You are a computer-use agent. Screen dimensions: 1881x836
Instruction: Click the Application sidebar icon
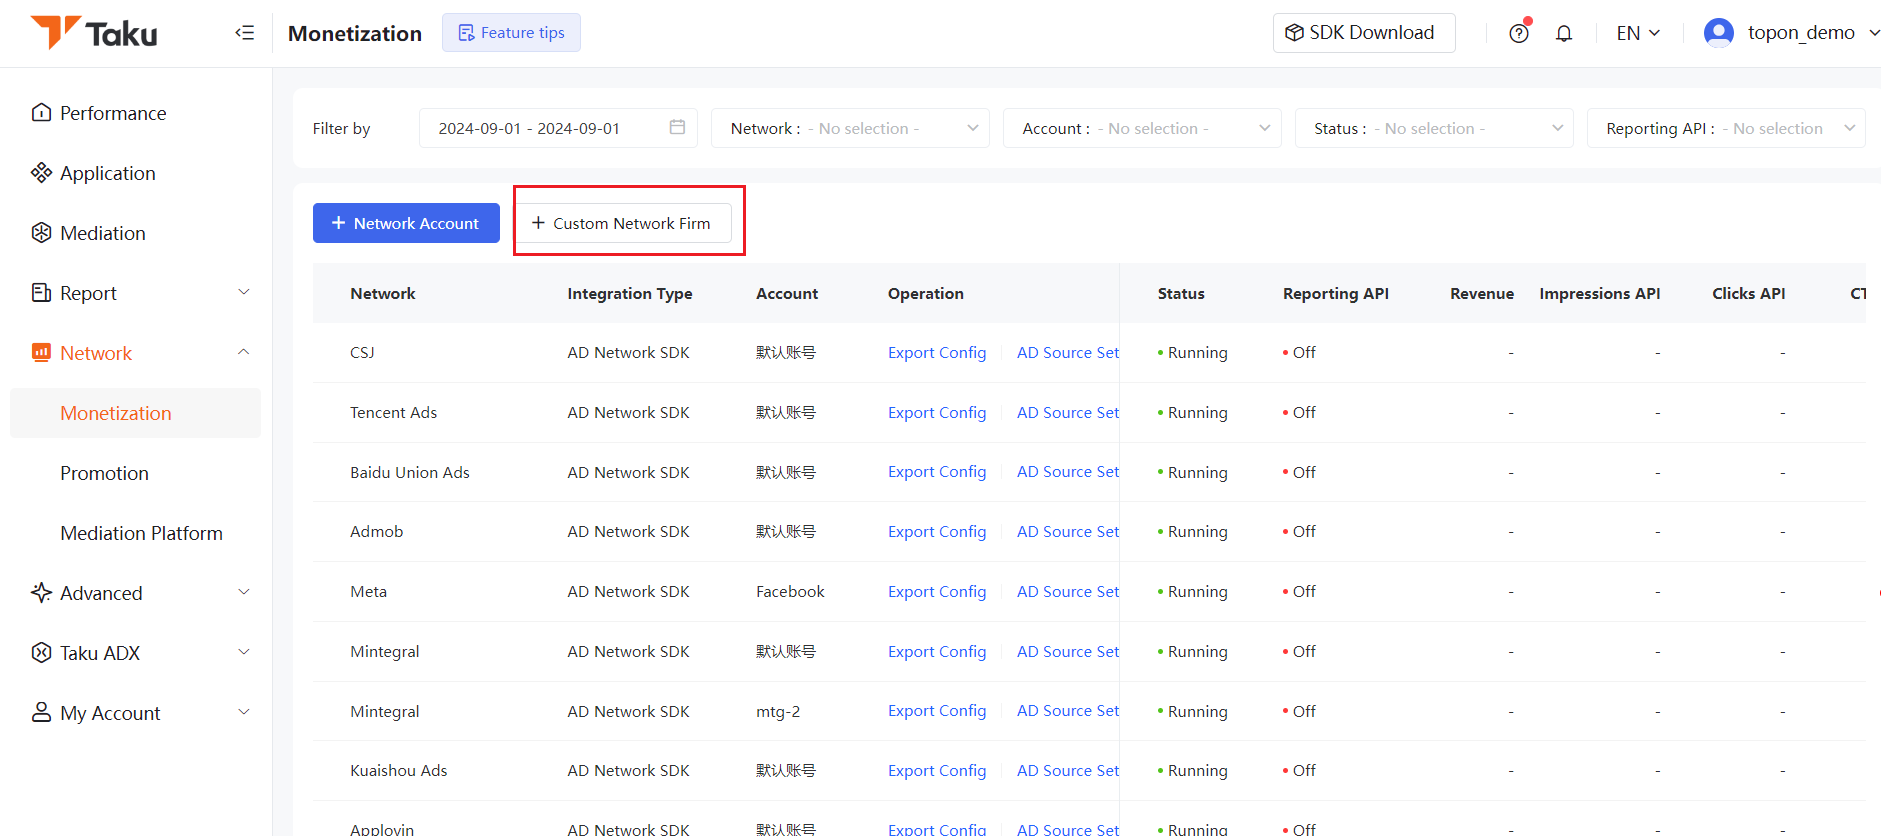[41, 172]
